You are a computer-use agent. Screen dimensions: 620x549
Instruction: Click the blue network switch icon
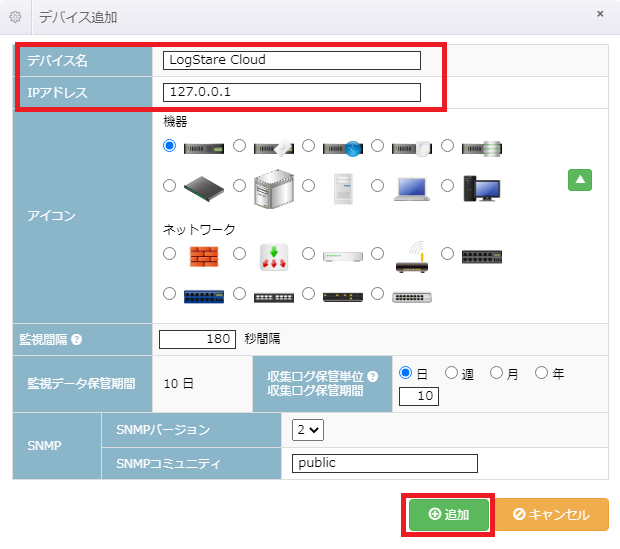(x=204, y=297)
